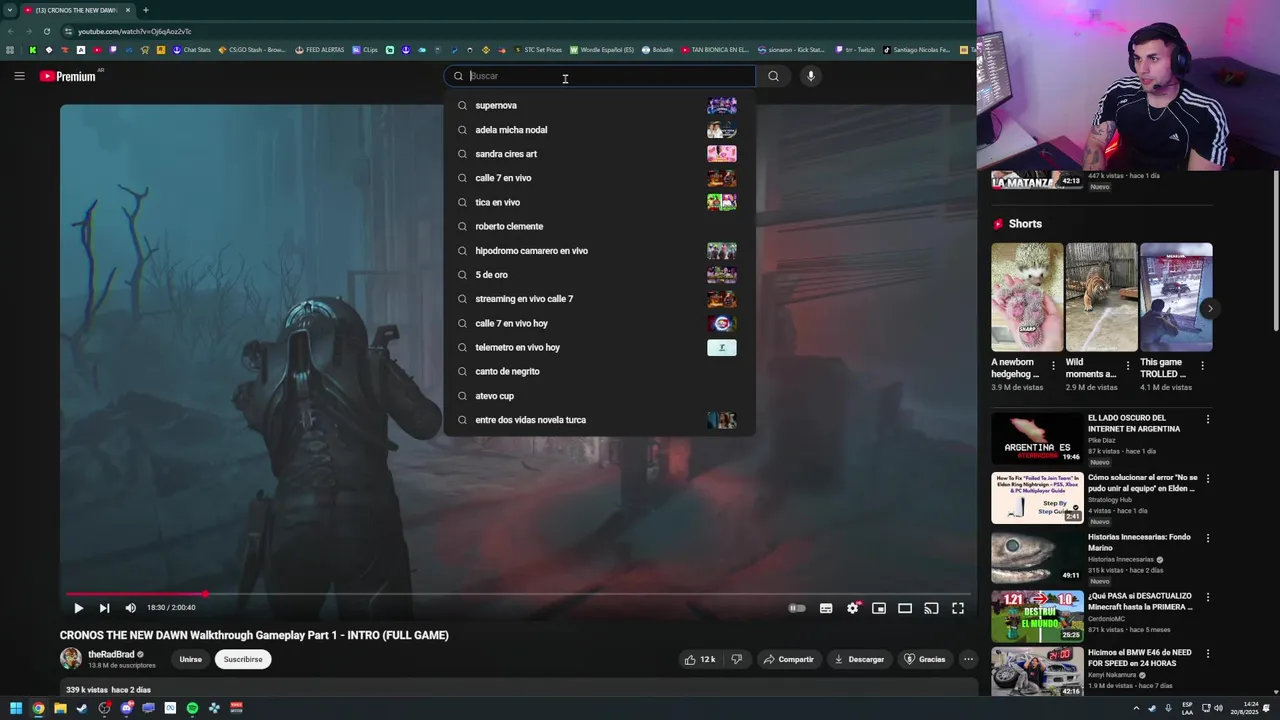Open options for 'Qué PASA si DESACTUALIZO' video

1208,597
